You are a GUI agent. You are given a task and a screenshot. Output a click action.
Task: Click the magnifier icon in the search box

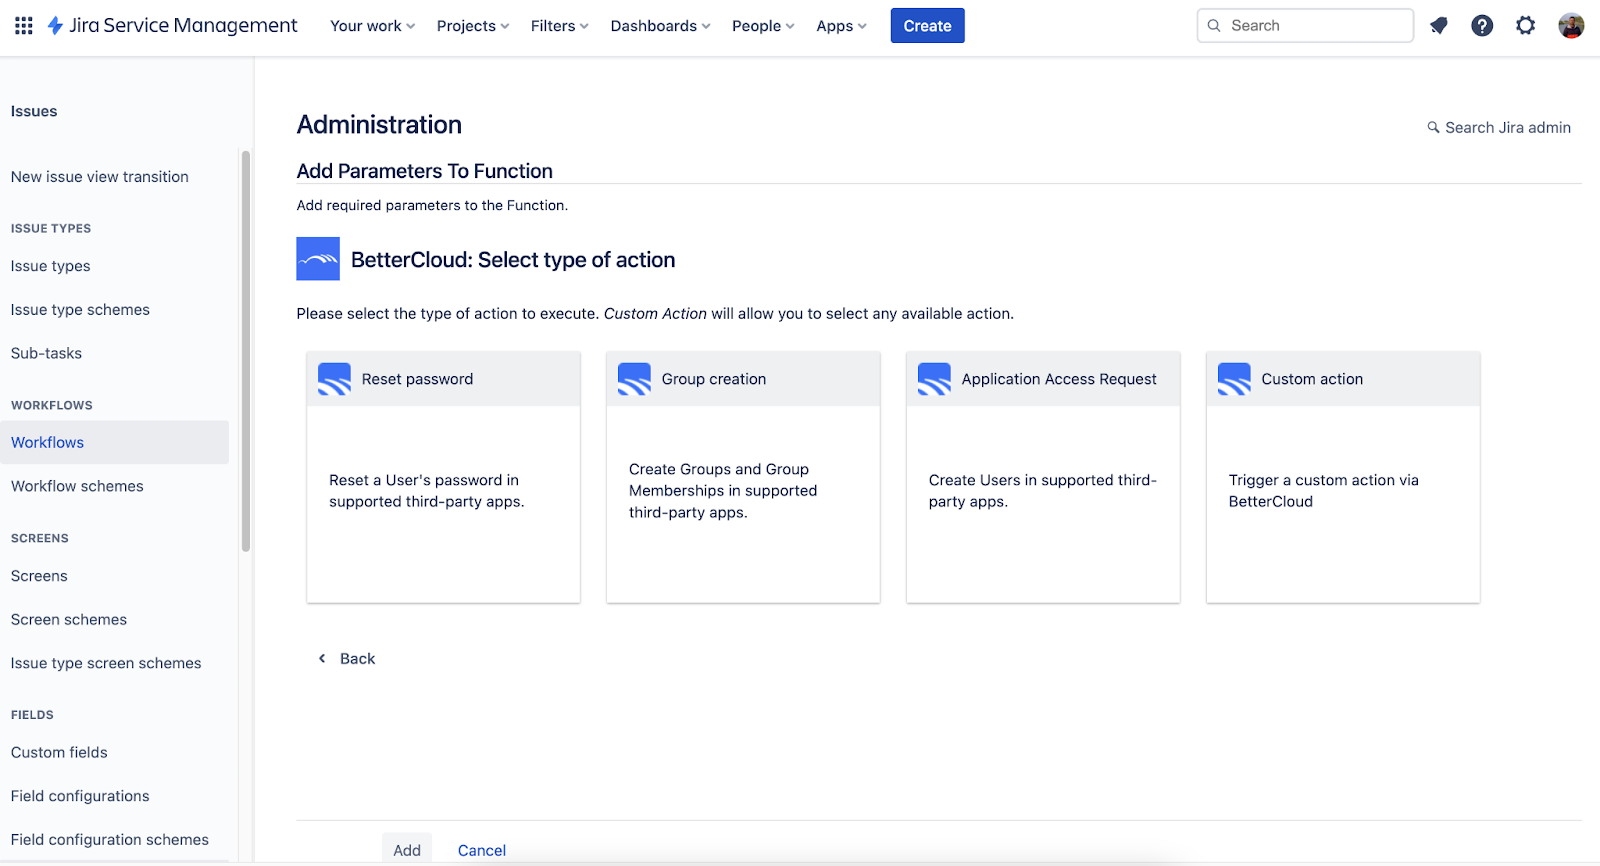tap(1214, 26)
